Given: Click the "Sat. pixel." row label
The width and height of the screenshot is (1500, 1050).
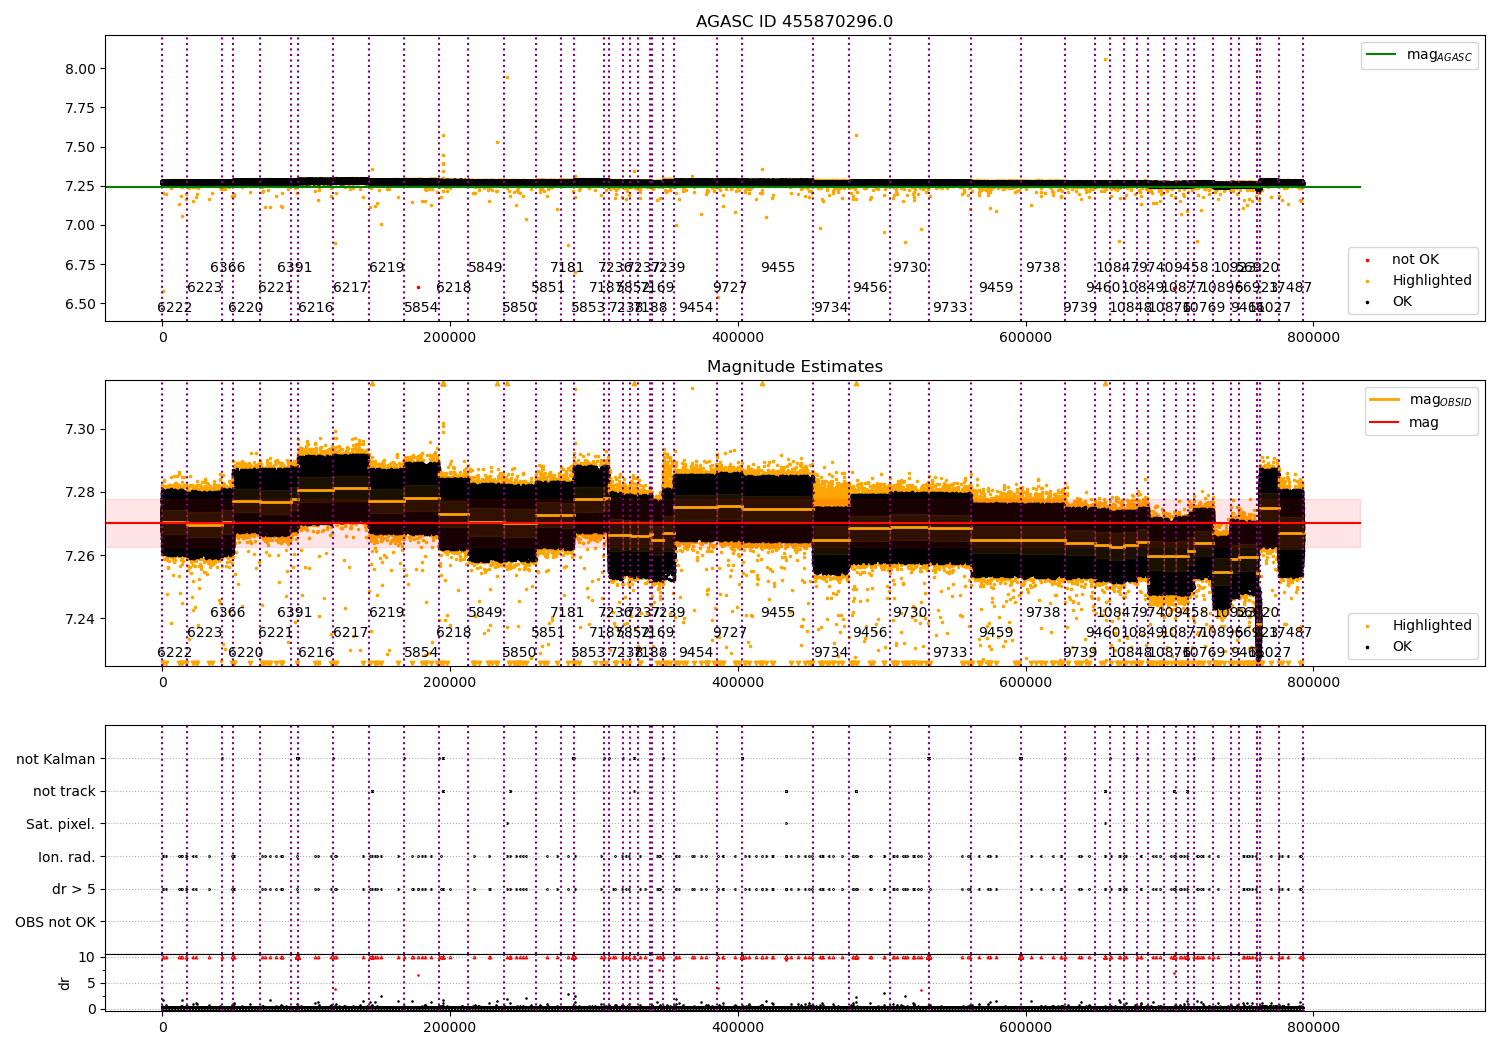Looking at the screenshot, I should tap(60, 824).
